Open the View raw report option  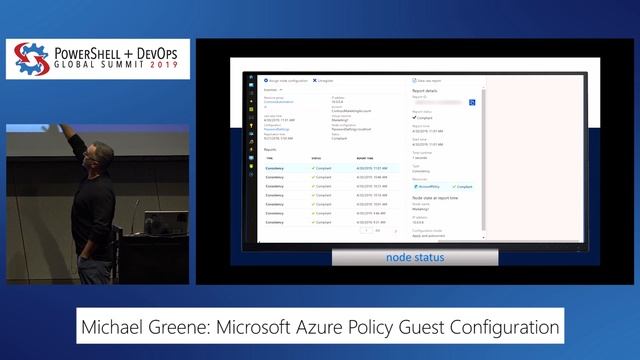pos(427,81)
